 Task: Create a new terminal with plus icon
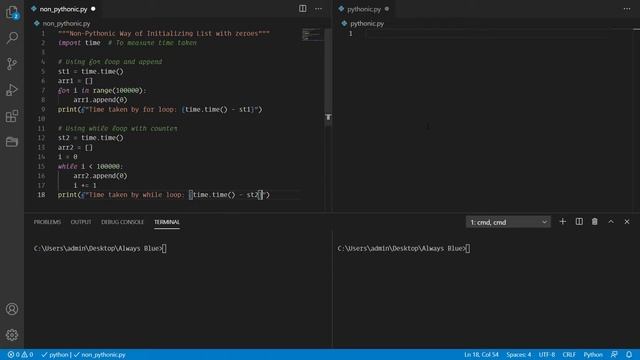tap(562, 222)
